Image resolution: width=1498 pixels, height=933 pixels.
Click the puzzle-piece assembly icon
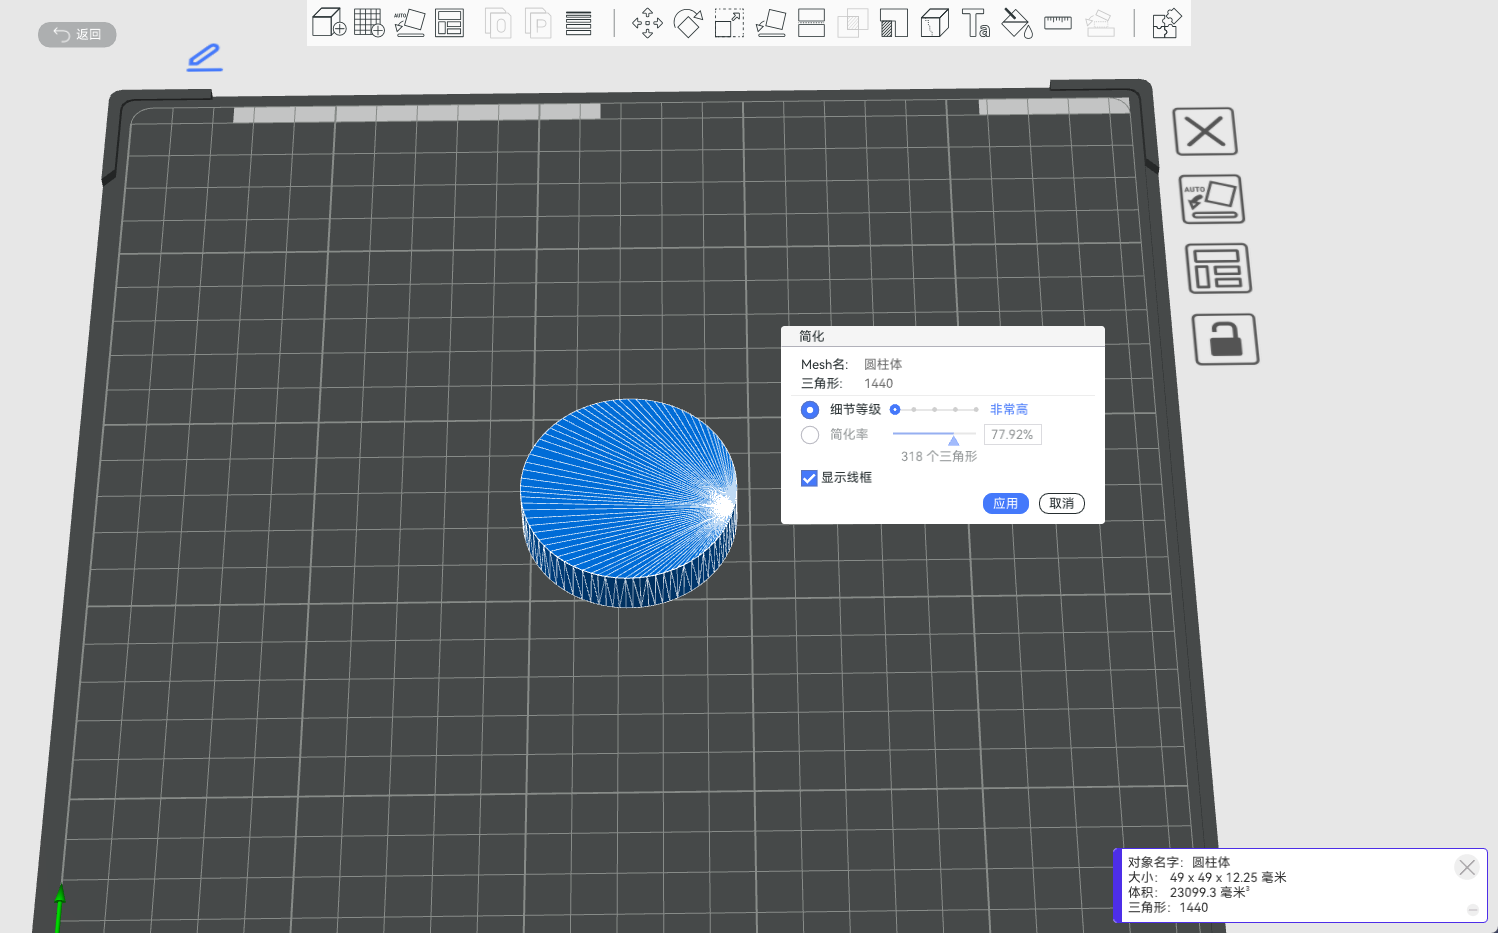(x=1166, y=23)
